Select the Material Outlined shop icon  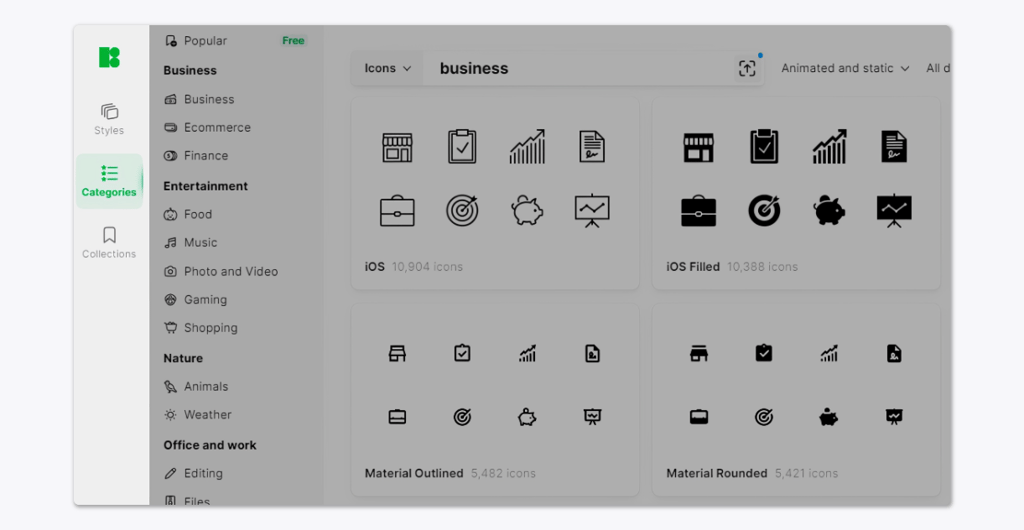tap(397, 353)
